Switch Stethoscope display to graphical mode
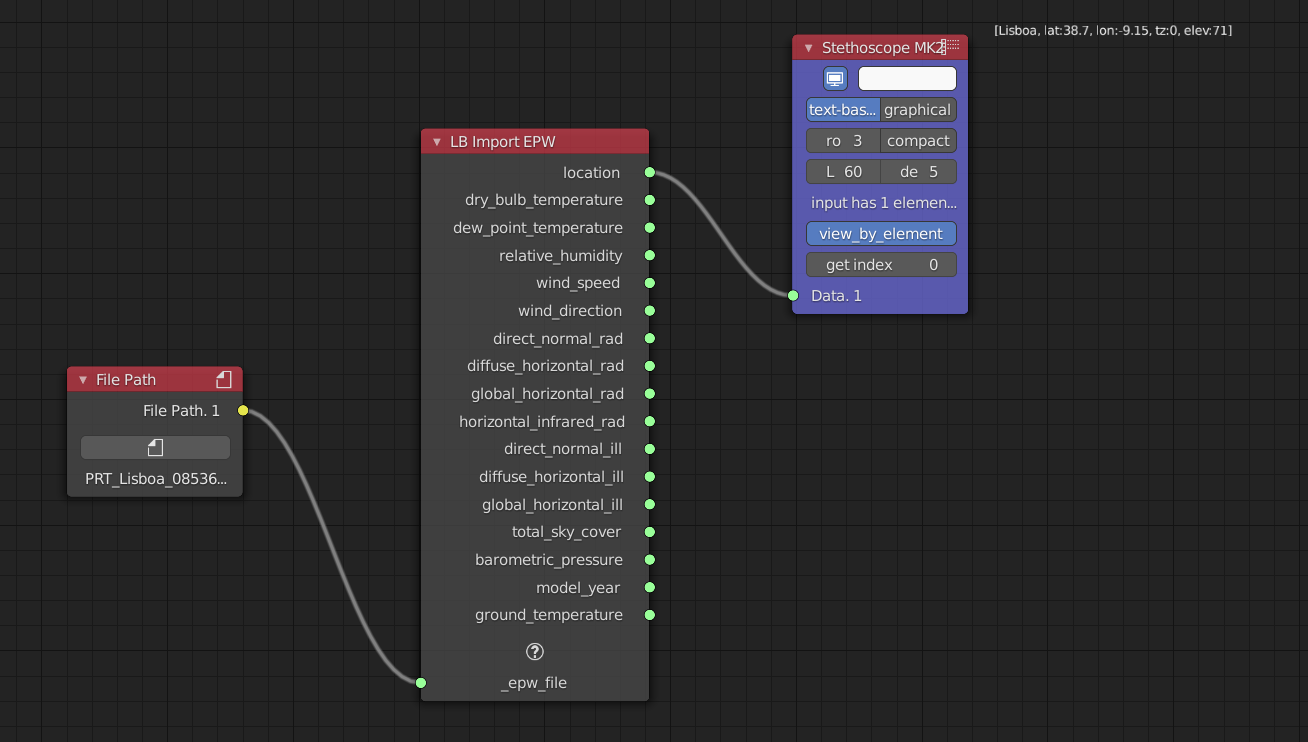This screenshot has width=1308, height=742. 918,109
